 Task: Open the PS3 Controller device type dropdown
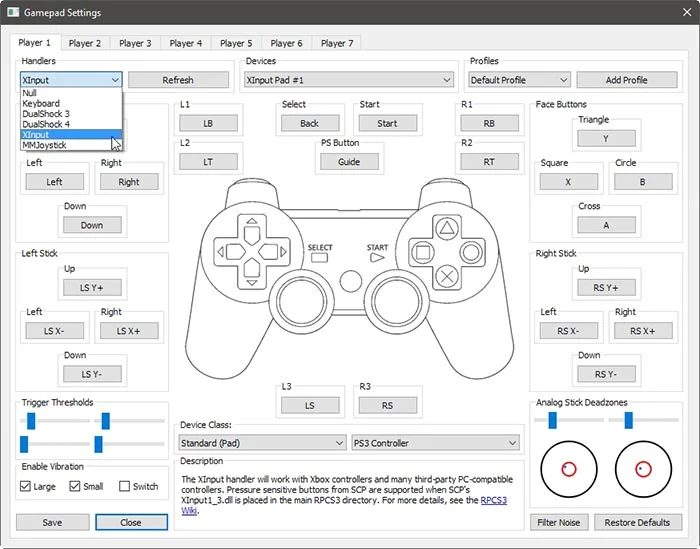click(x=435, y=443)
